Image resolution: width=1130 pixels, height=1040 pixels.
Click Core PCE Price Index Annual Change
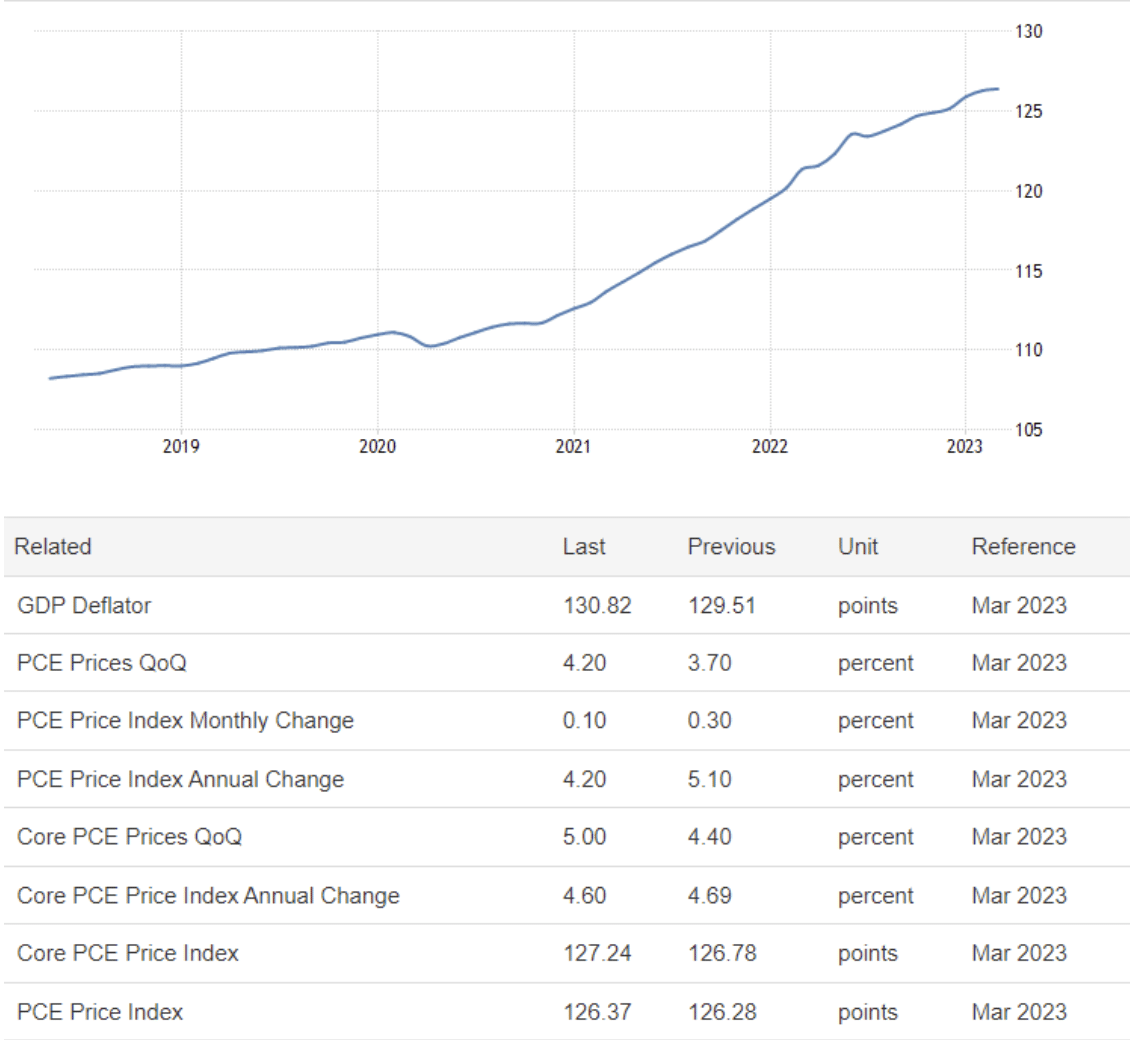pos(208,895)
